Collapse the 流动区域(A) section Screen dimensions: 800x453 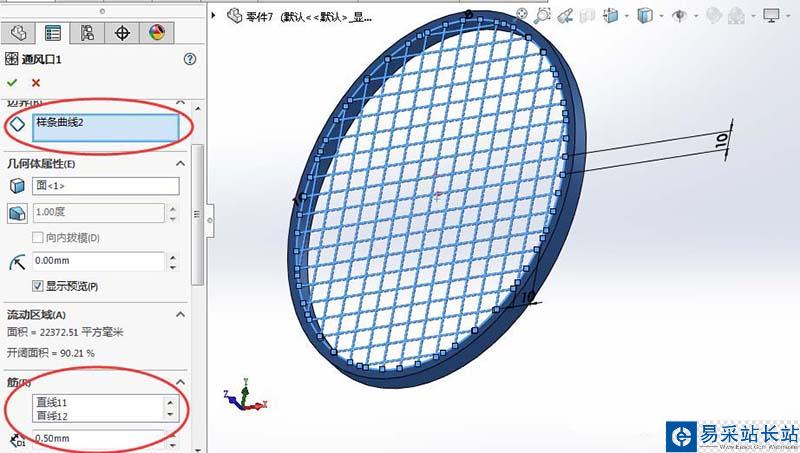tap(180, 314)
